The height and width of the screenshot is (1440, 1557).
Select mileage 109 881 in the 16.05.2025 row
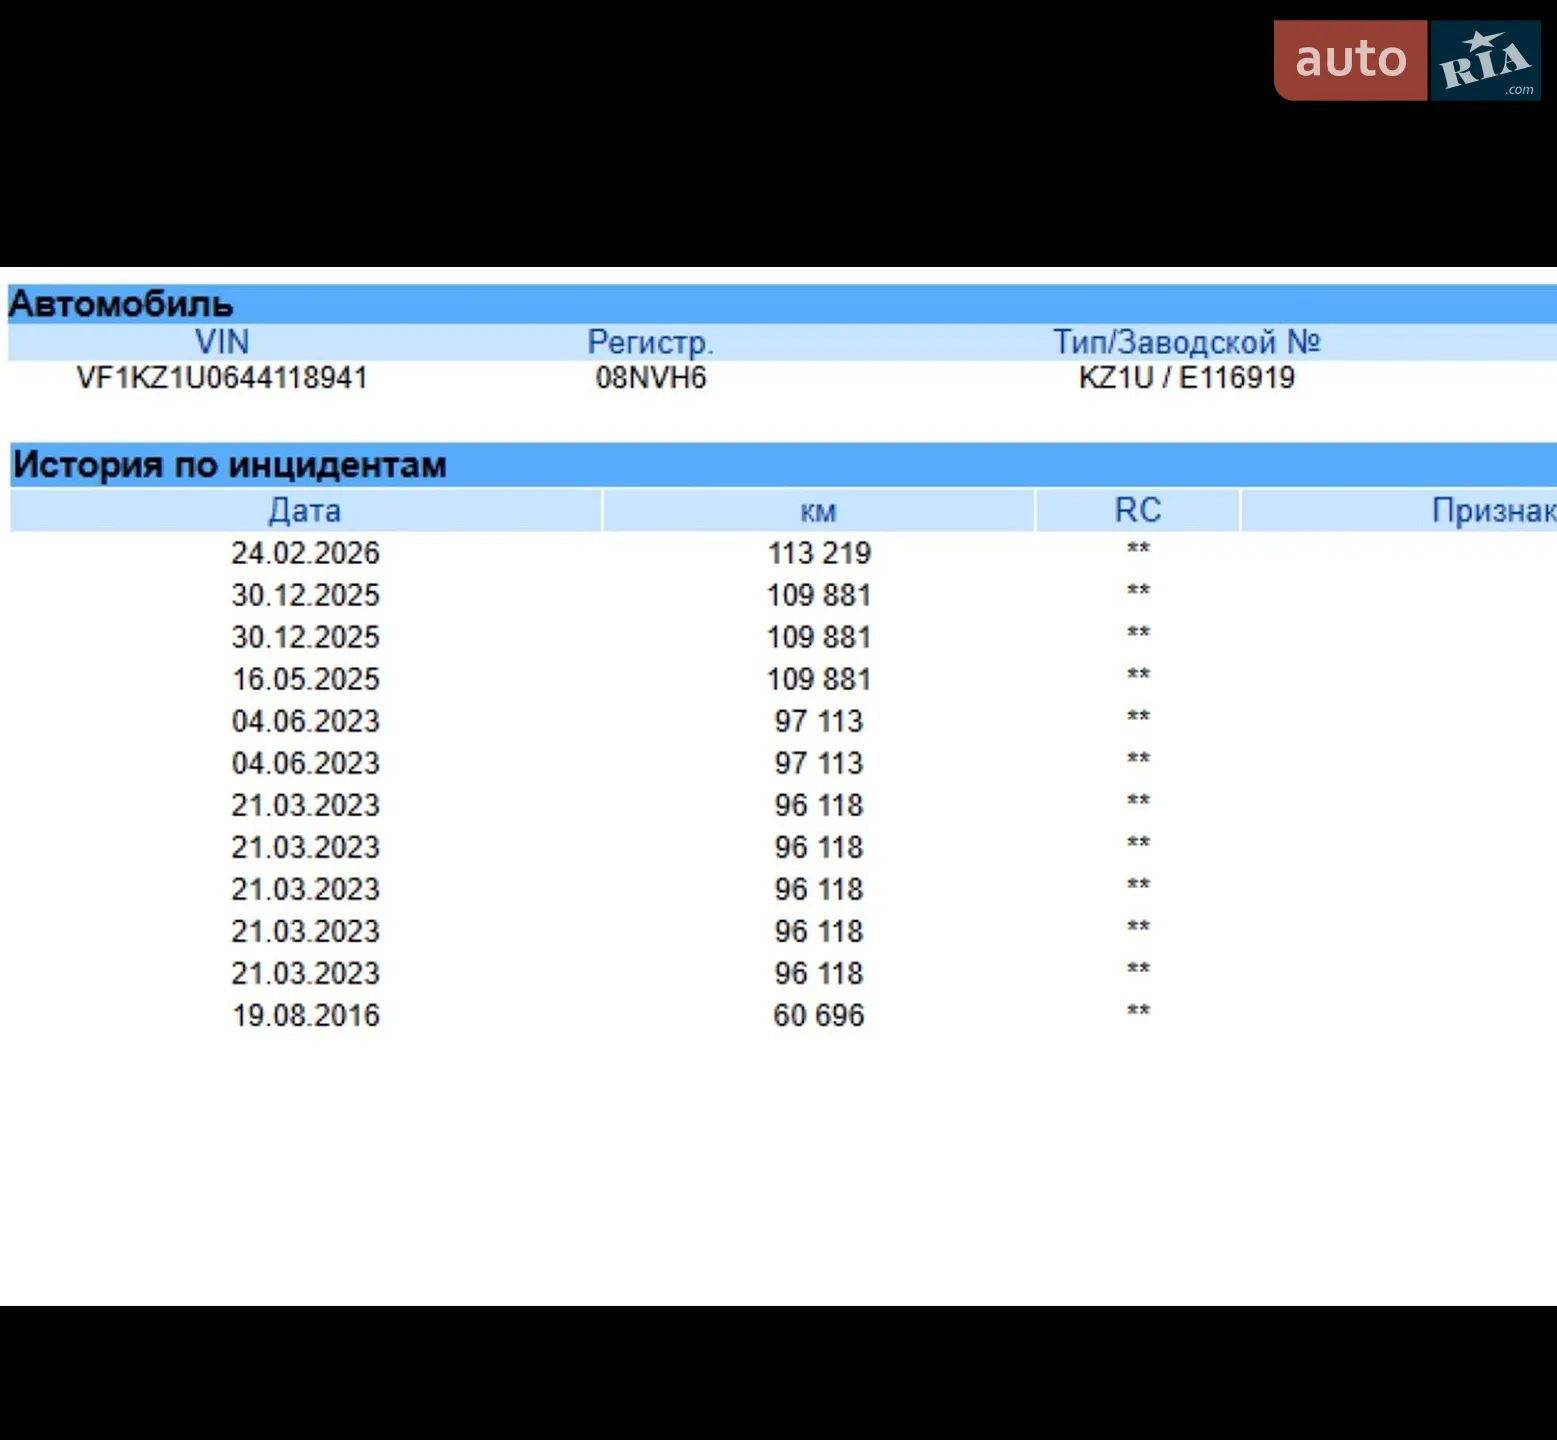(819, 679)
